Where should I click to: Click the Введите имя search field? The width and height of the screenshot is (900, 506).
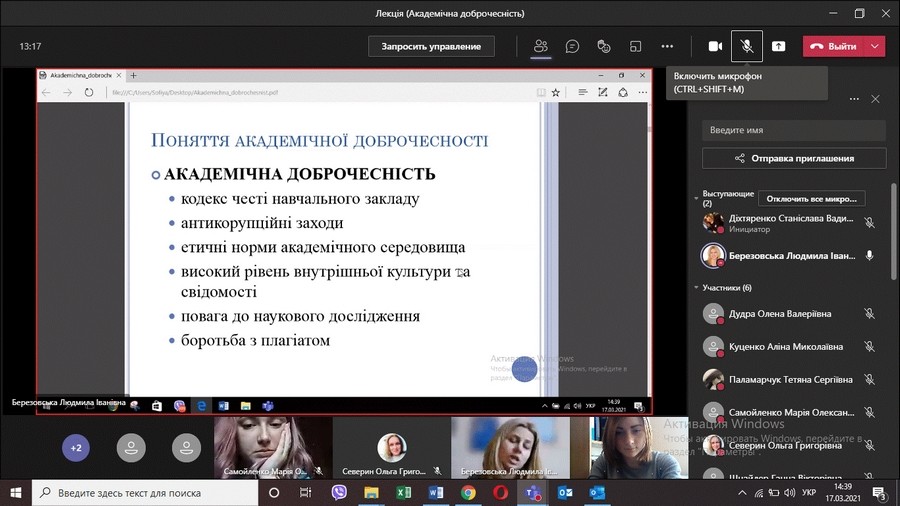(x=794, y=130)
